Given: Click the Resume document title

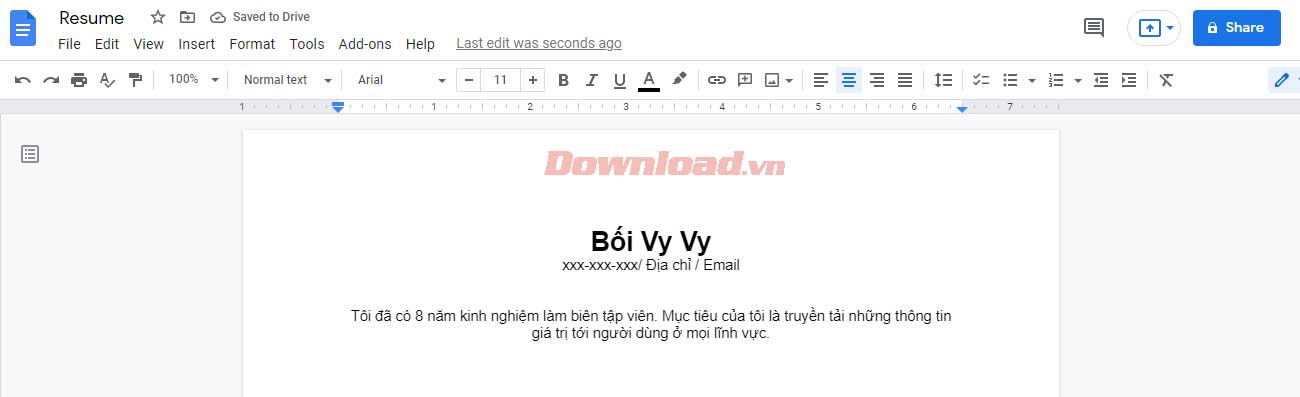Looking at the screenshot, I should pyautogui.click(x=92, y=18).
